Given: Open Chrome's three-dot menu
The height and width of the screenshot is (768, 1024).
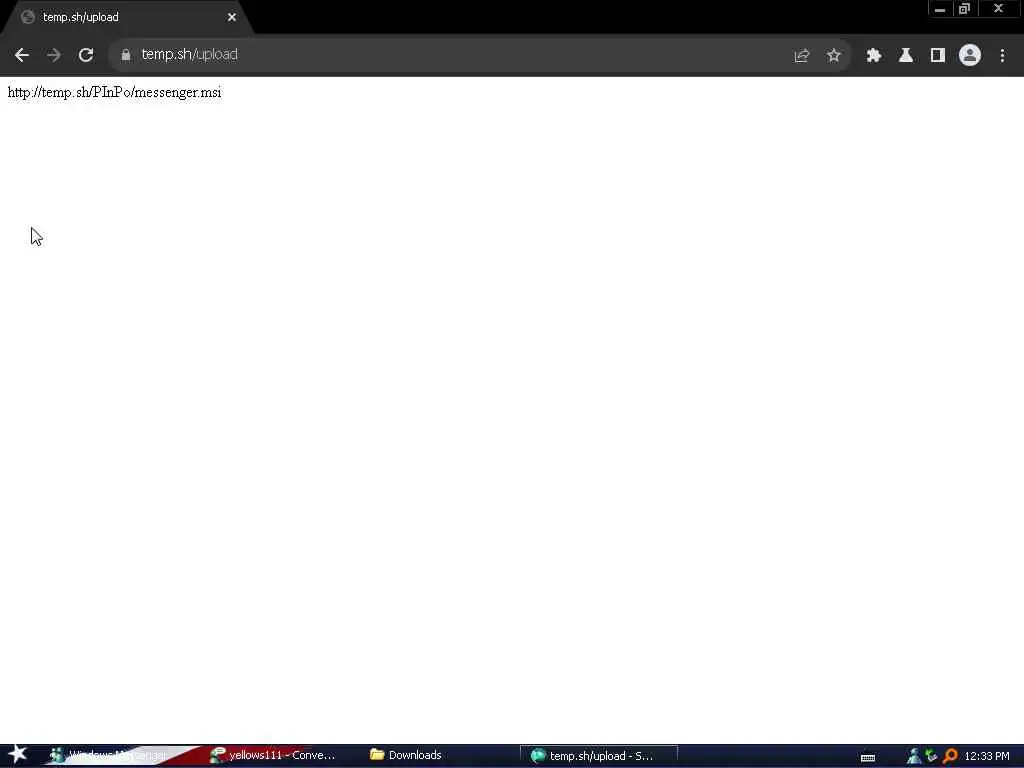Looking at the screenshot, I should (1002, 56).
